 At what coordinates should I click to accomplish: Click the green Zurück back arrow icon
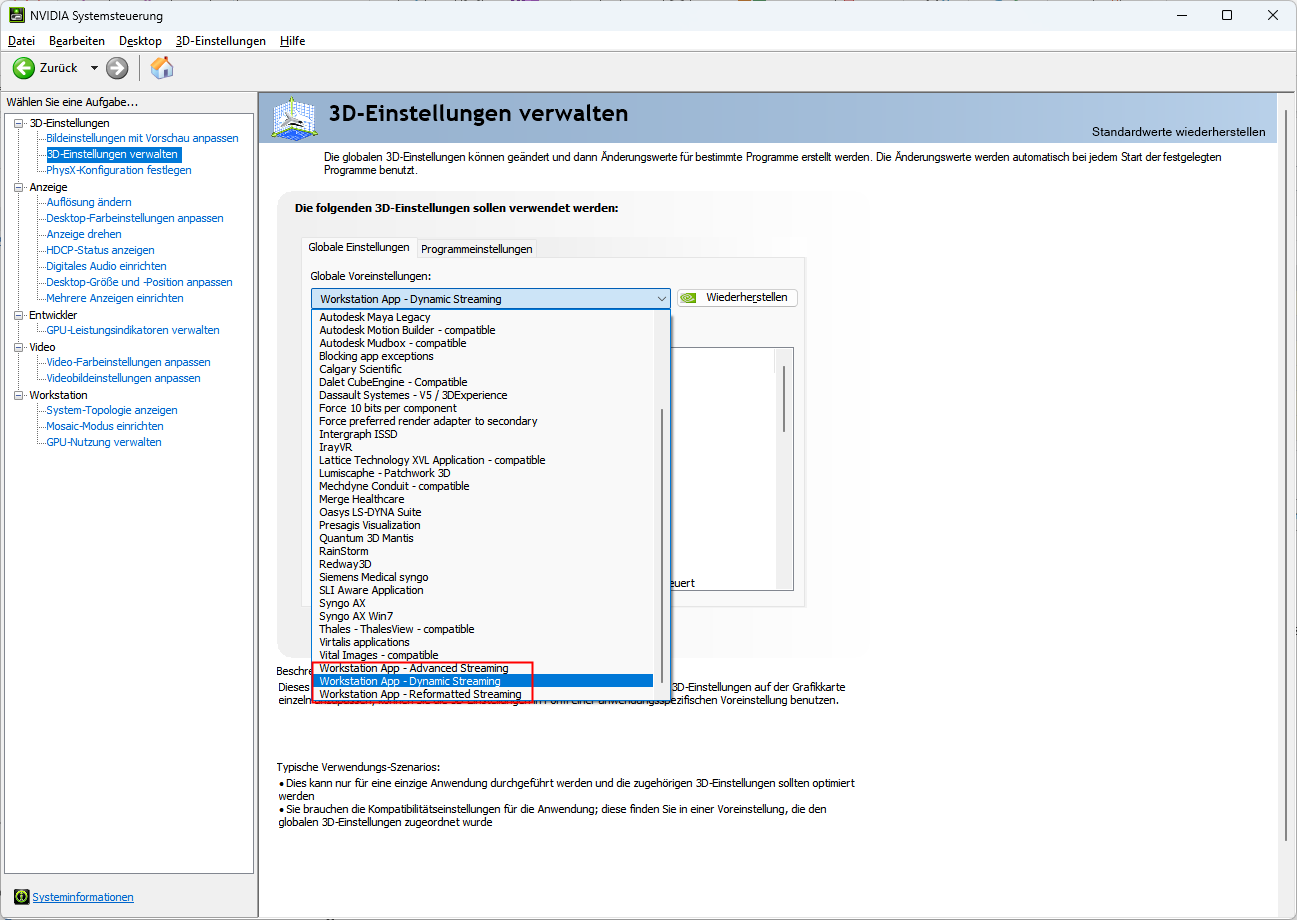click(x=23, y=68)
